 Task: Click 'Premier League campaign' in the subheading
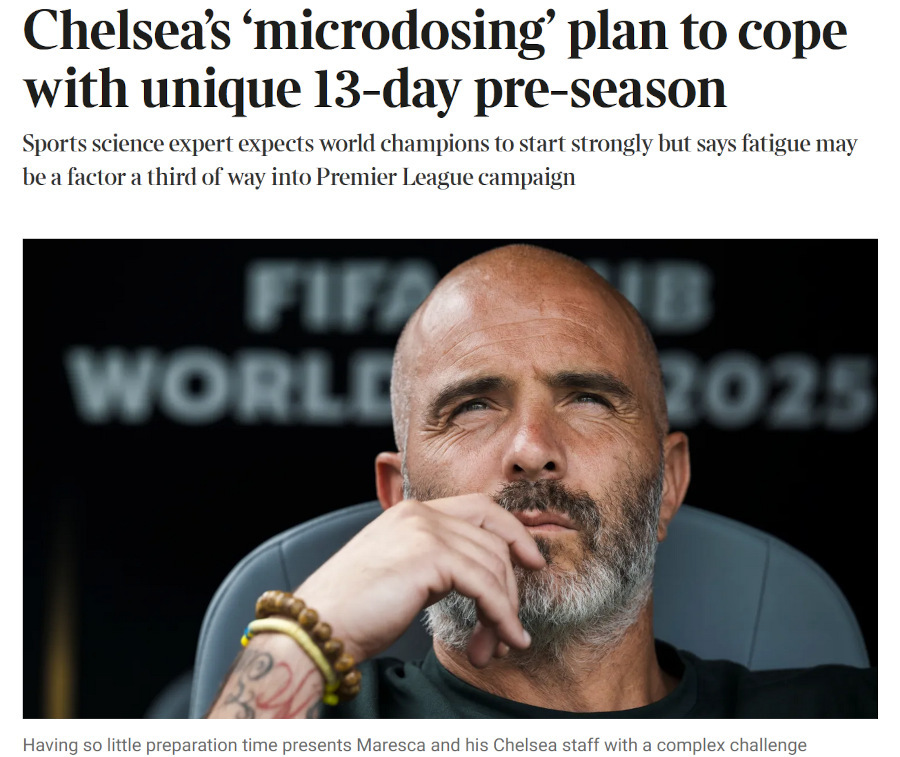click(x=445, y=177)
